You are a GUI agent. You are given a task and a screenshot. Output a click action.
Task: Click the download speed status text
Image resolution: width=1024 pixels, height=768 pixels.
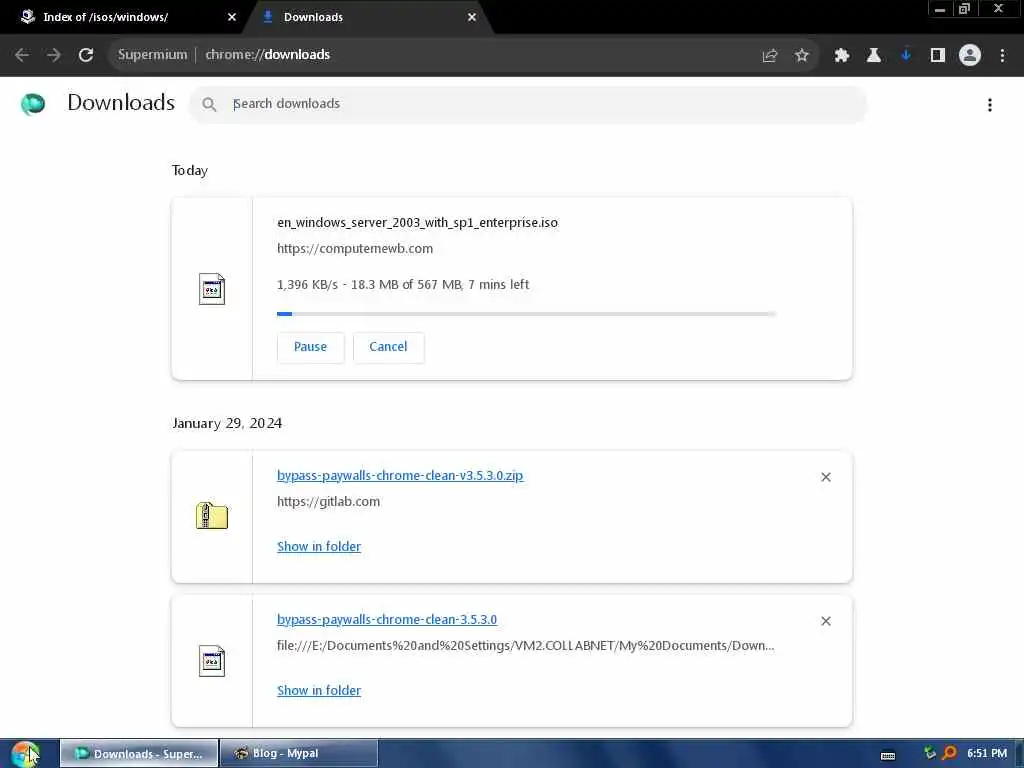403,285
